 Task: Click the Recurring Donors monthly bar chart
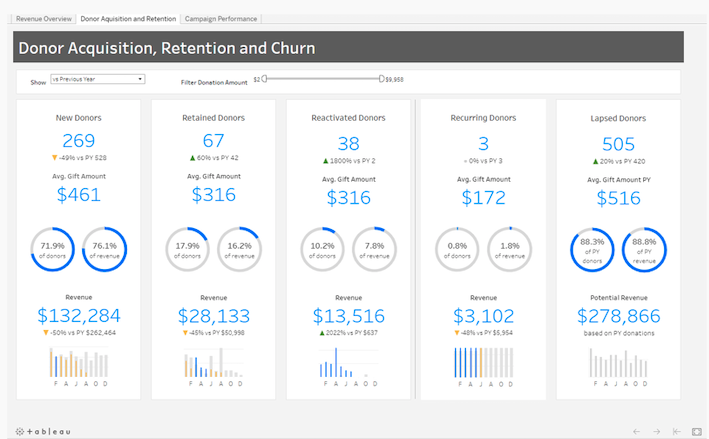click(483, 362)
